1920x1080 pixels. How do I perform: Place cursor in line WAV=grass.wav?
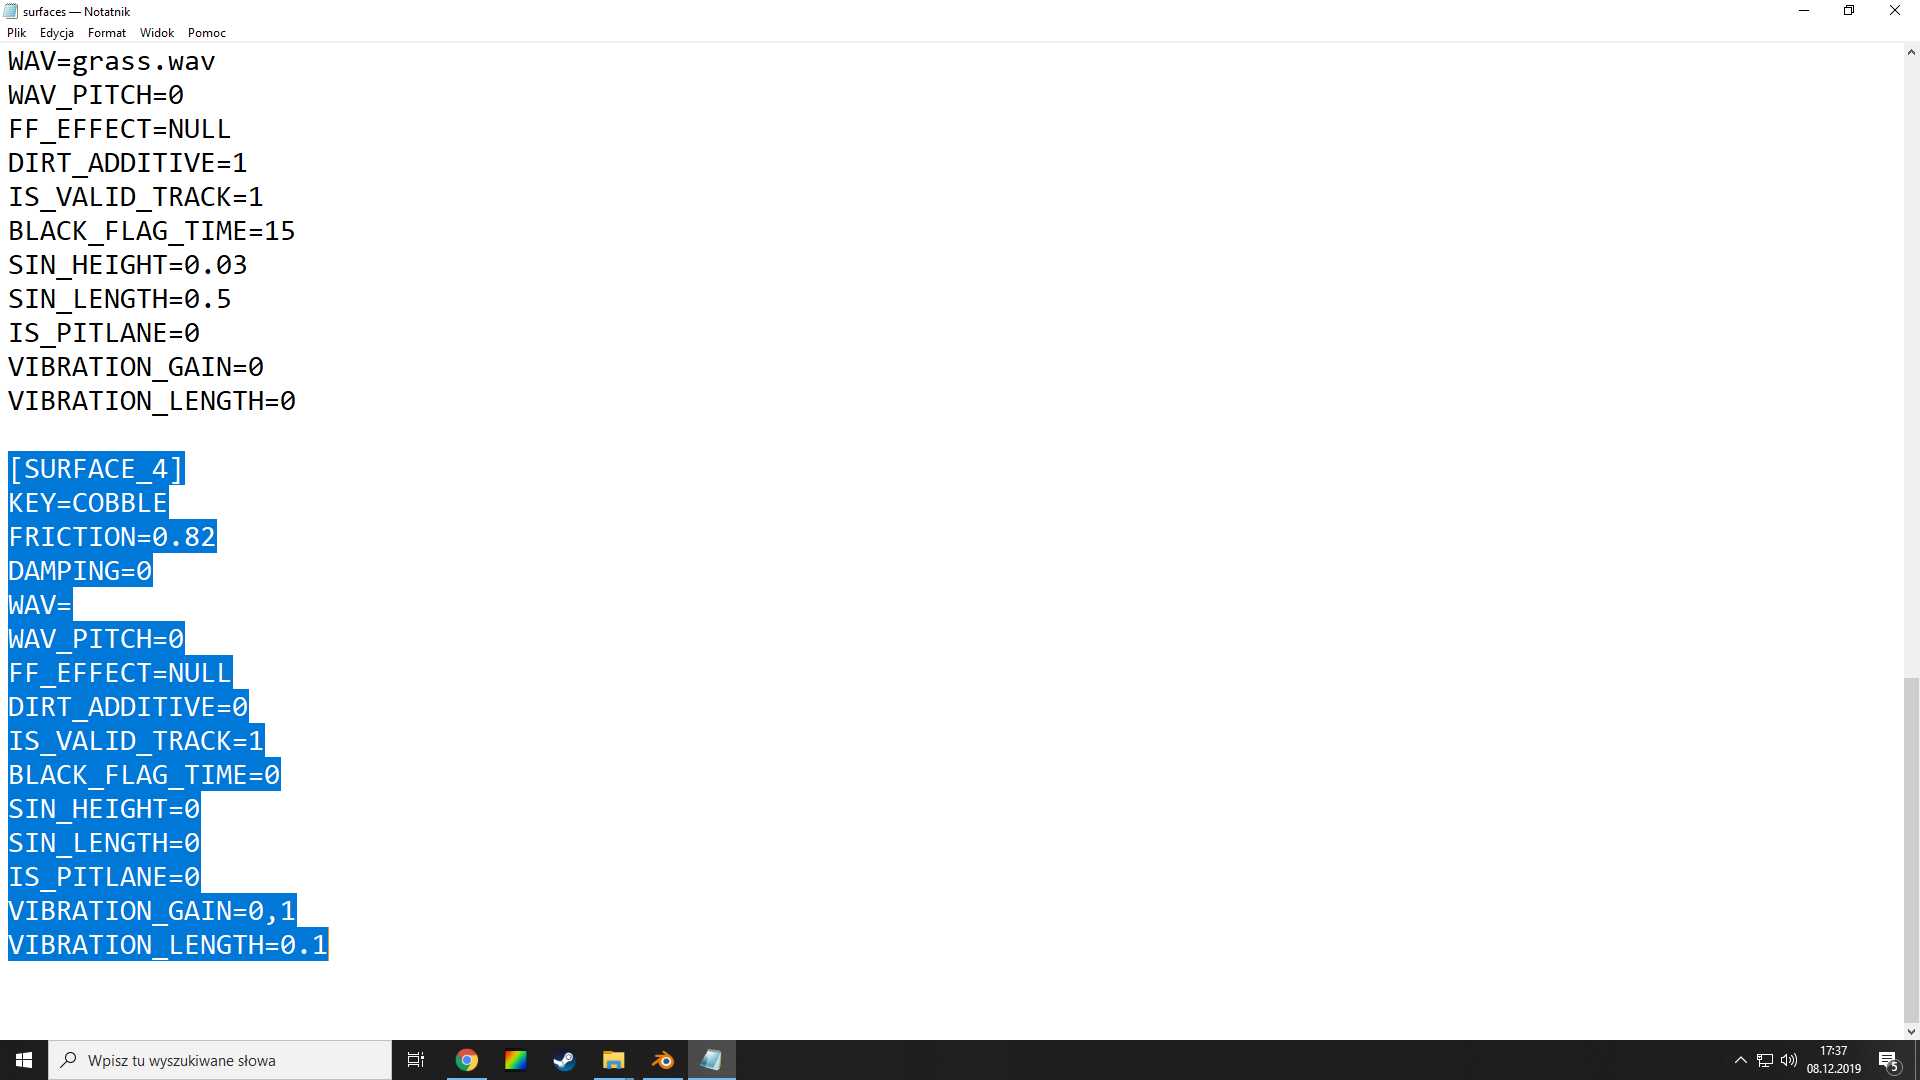click(112, 62)
